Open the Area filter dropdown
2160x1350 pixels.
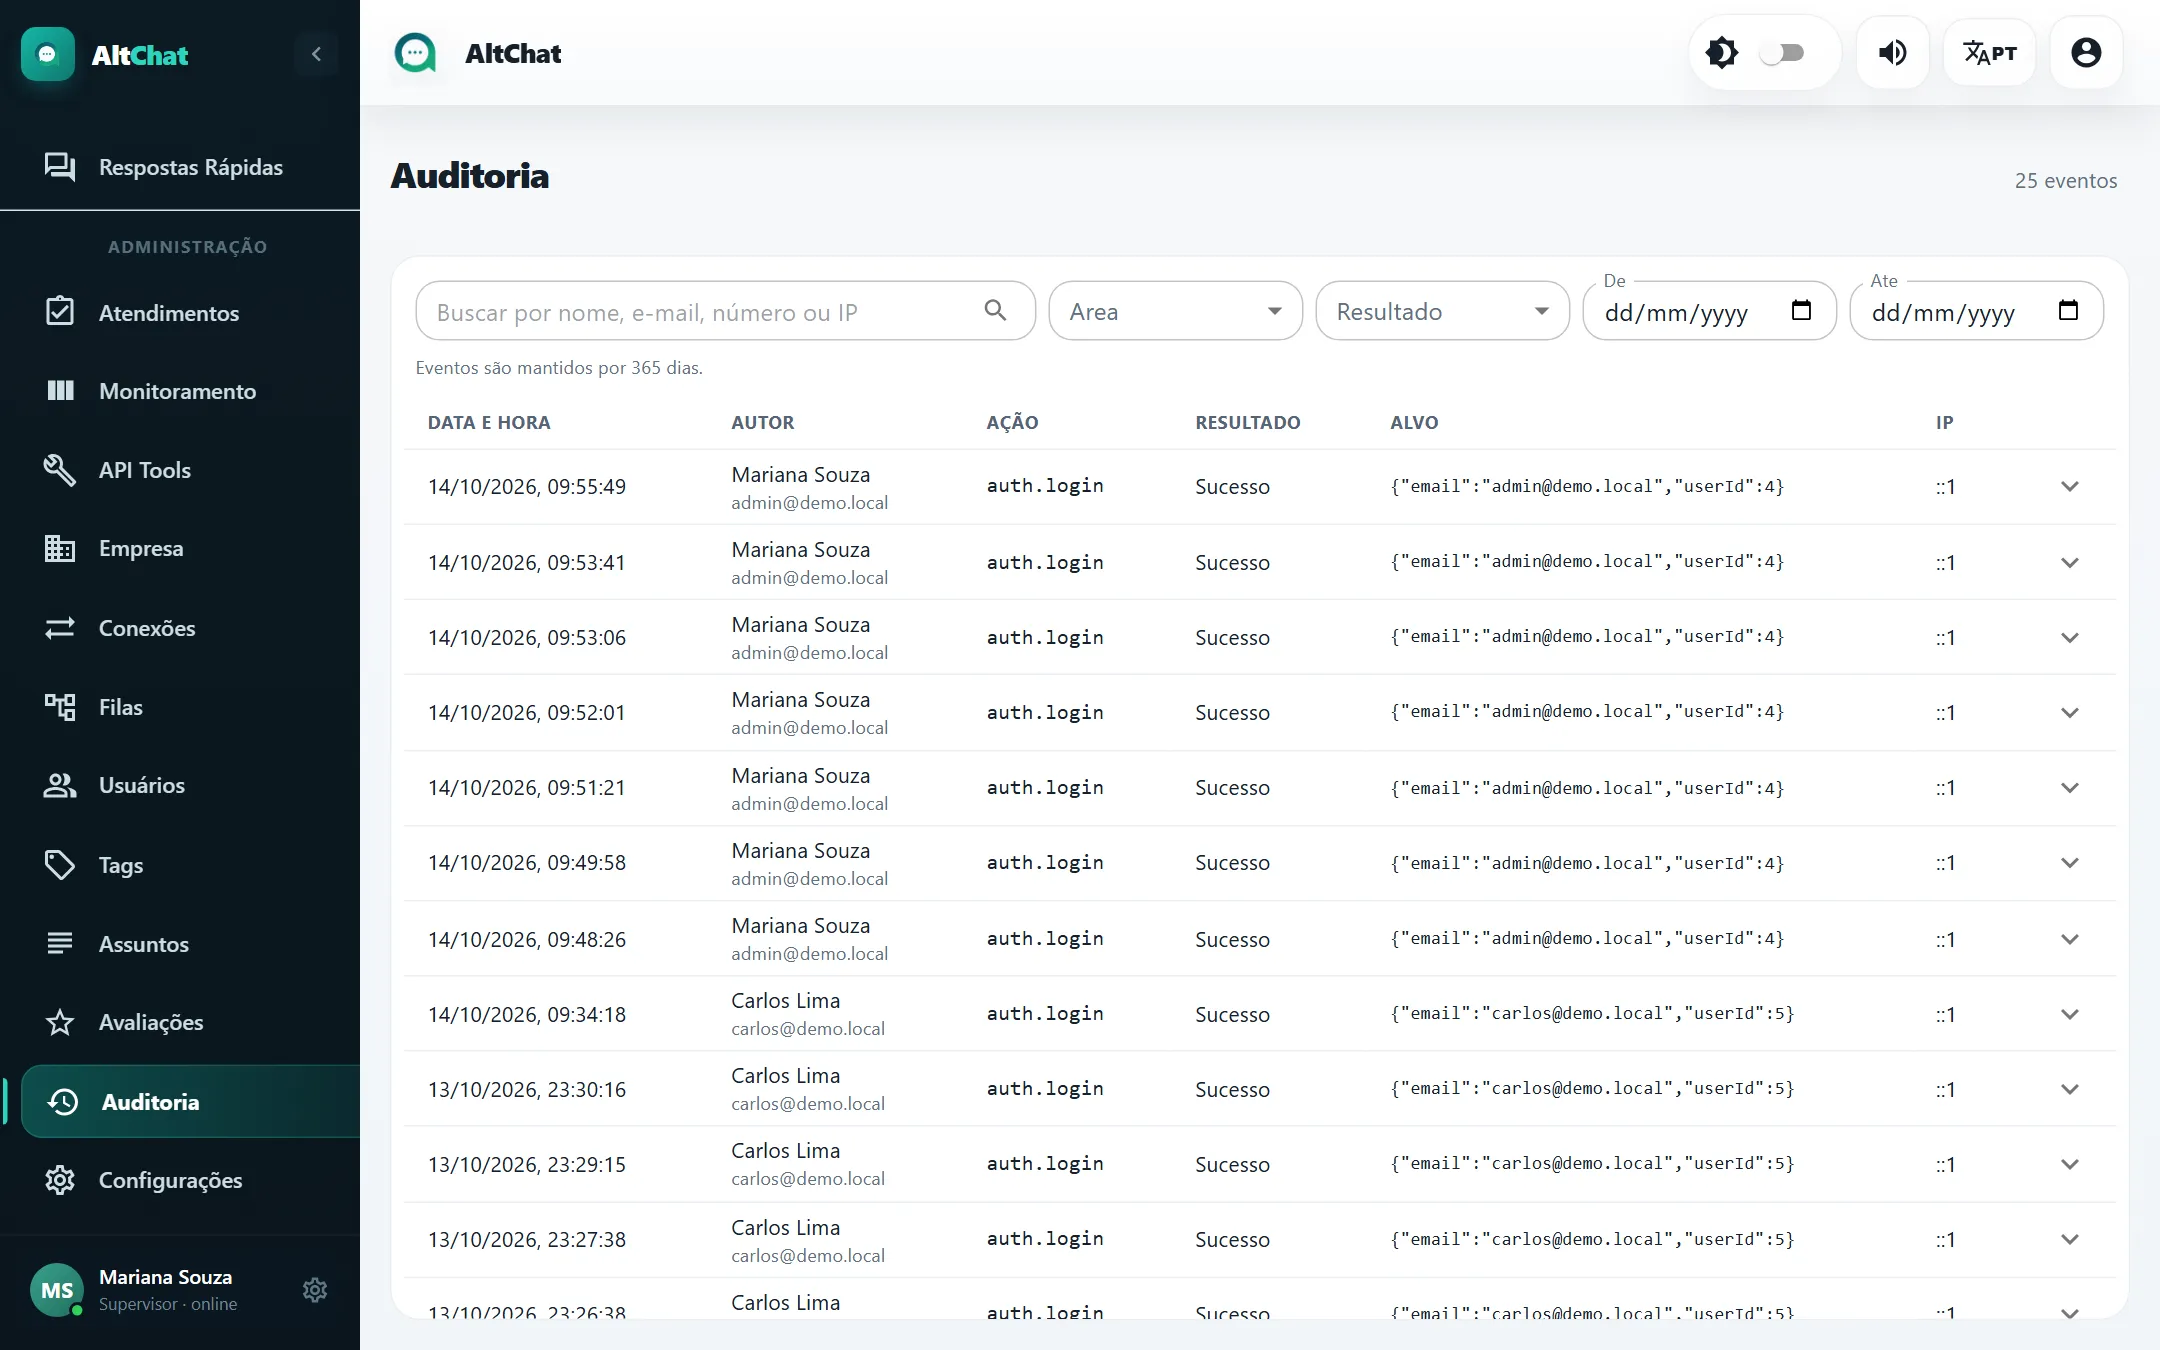1175,311
